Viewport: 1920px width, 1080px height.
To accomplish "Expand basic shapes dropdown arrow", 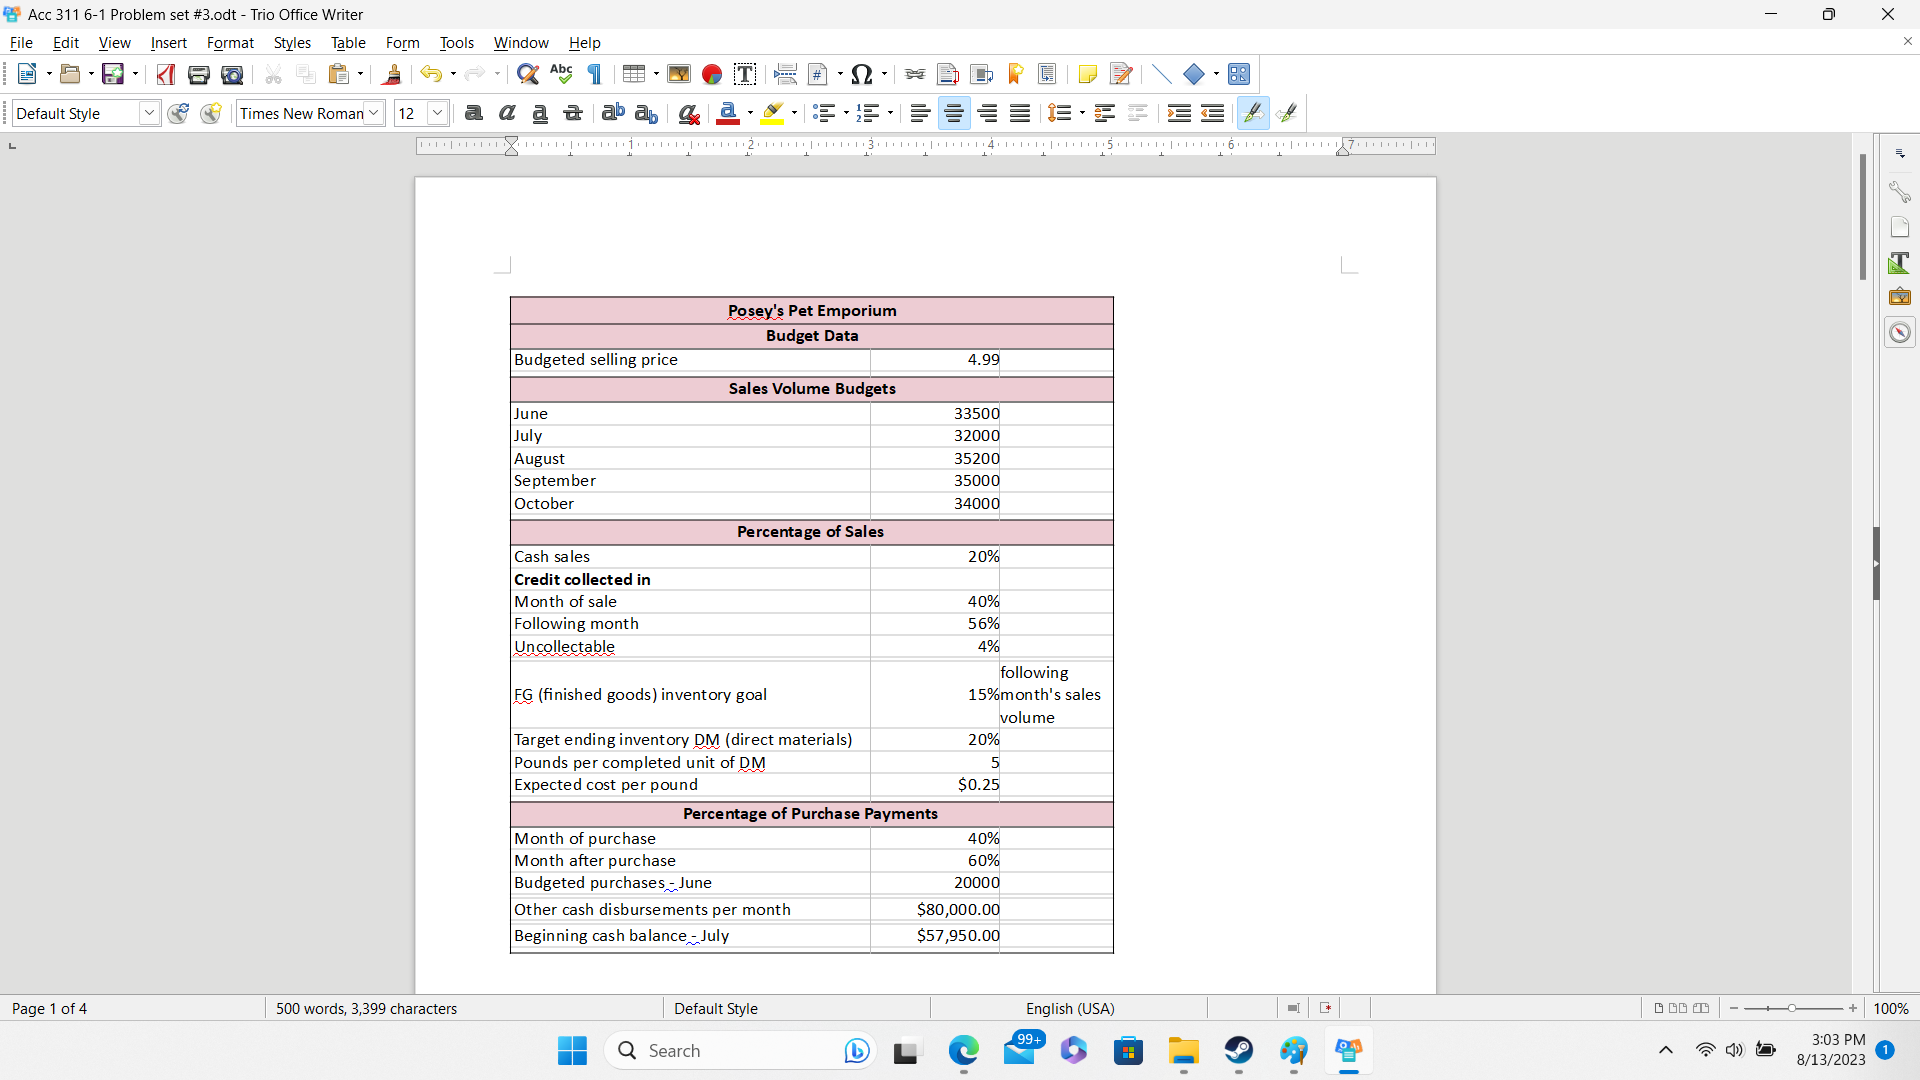I will (x=1216, y=74).
